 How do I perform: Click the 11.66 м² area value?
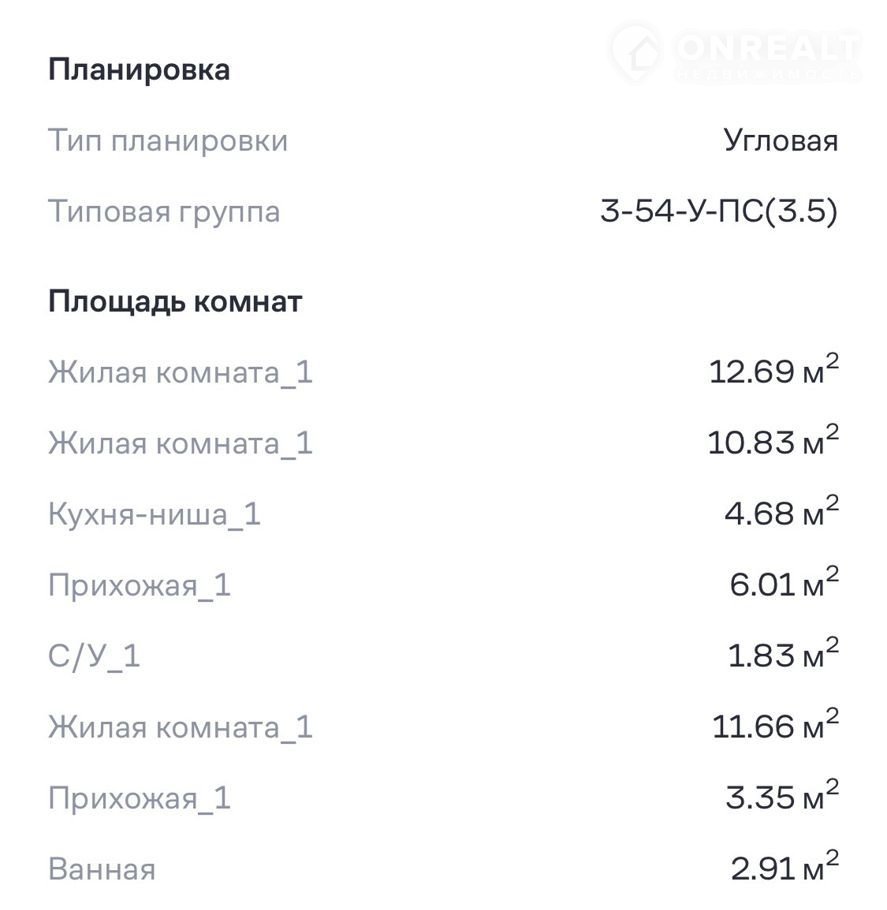(775, 727)
